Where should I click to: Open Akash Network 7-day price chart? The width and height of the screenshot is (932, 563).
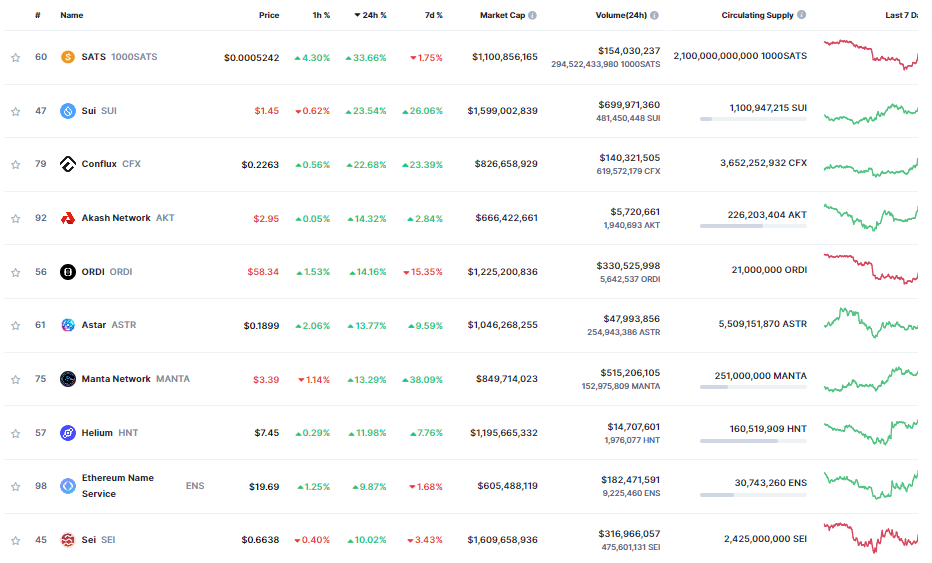871,217
